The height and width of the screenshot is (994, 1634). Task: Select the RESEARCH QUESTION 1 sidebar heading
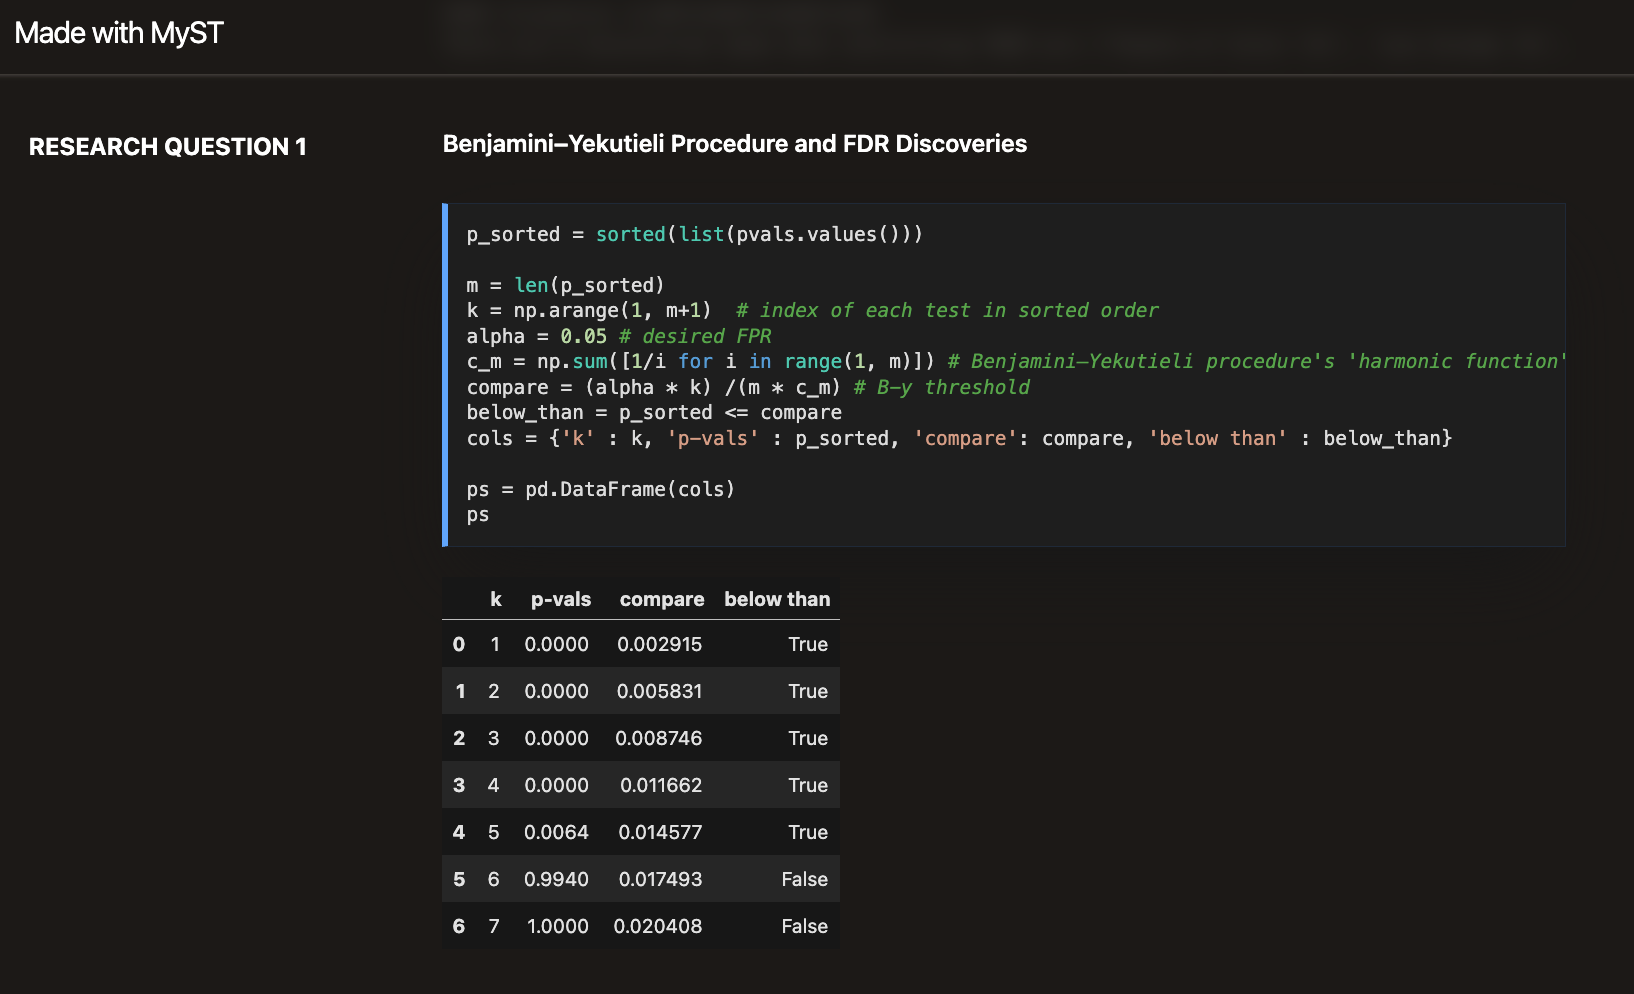click(167, 147)
